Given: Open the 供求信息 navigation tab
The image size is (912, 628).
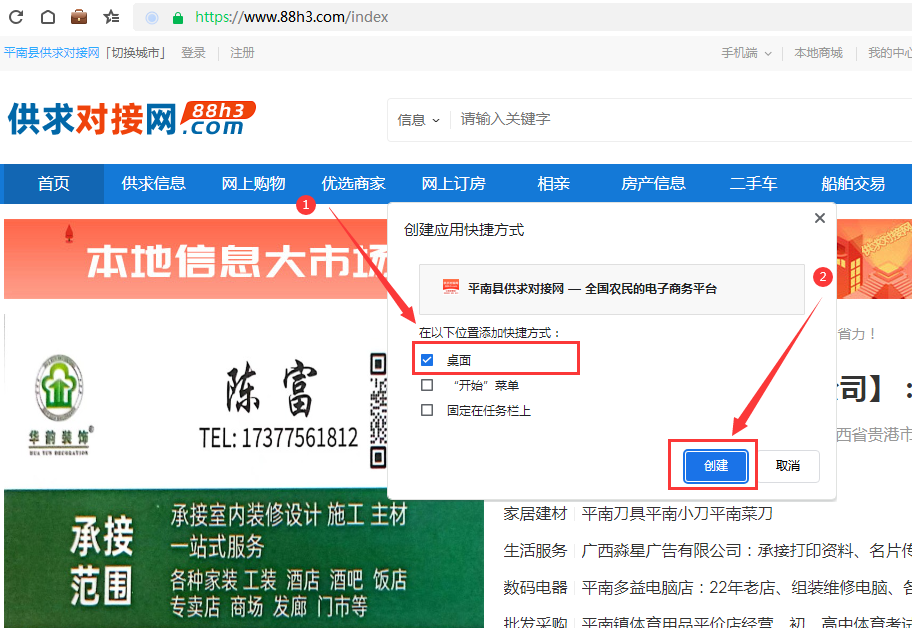Looking at the screenshot, I should pos(153,184).
